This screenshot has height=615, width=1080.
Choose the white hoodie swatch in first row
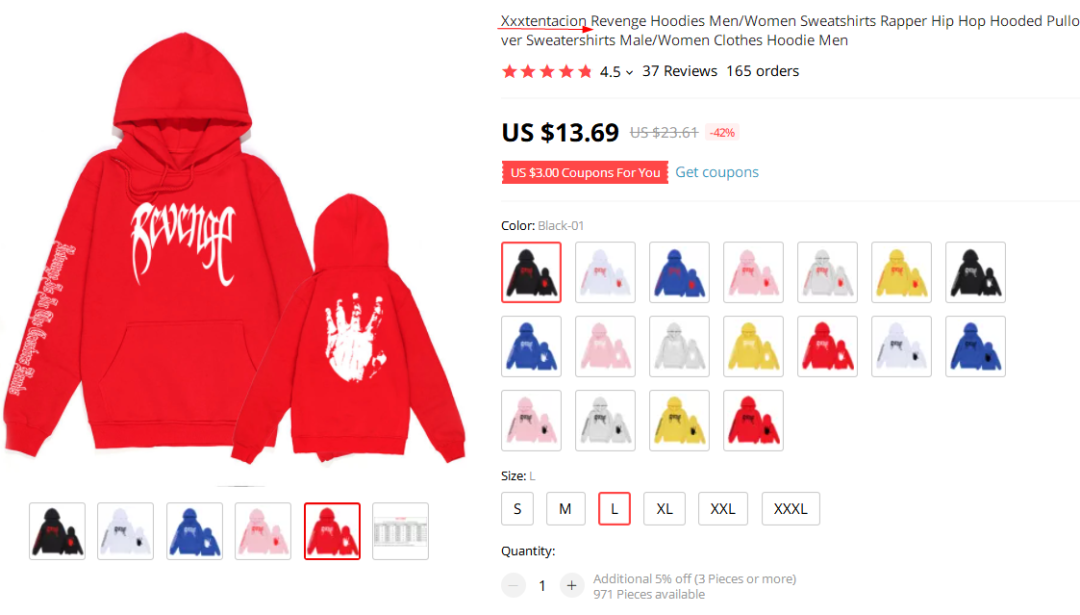tap(605, 272)
